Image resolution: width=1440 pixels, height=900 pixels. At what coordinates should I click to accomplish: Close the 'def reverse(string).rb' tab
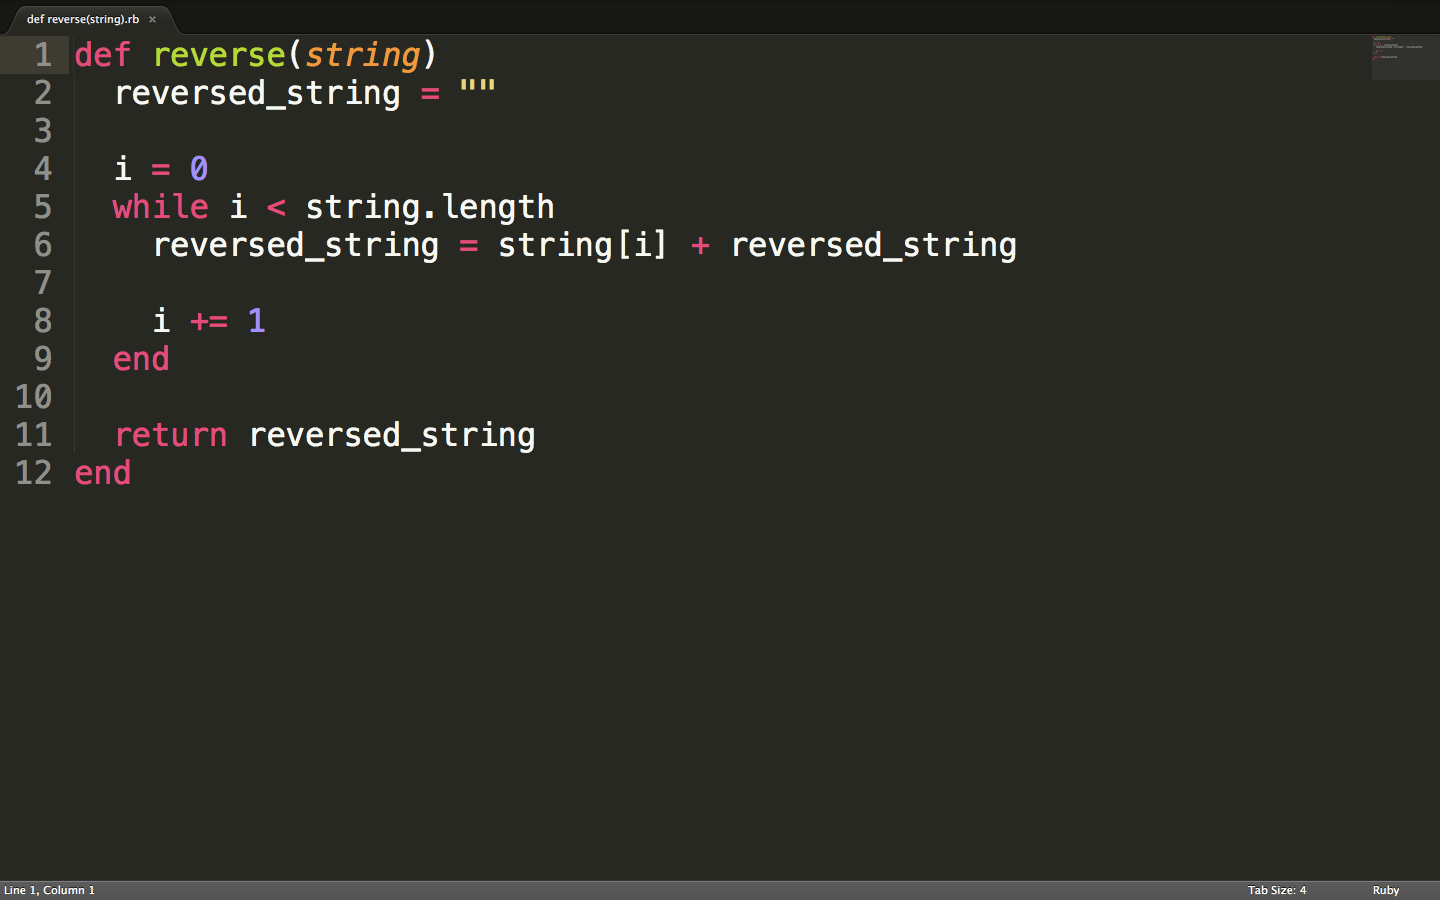click(x=152, y=19)
